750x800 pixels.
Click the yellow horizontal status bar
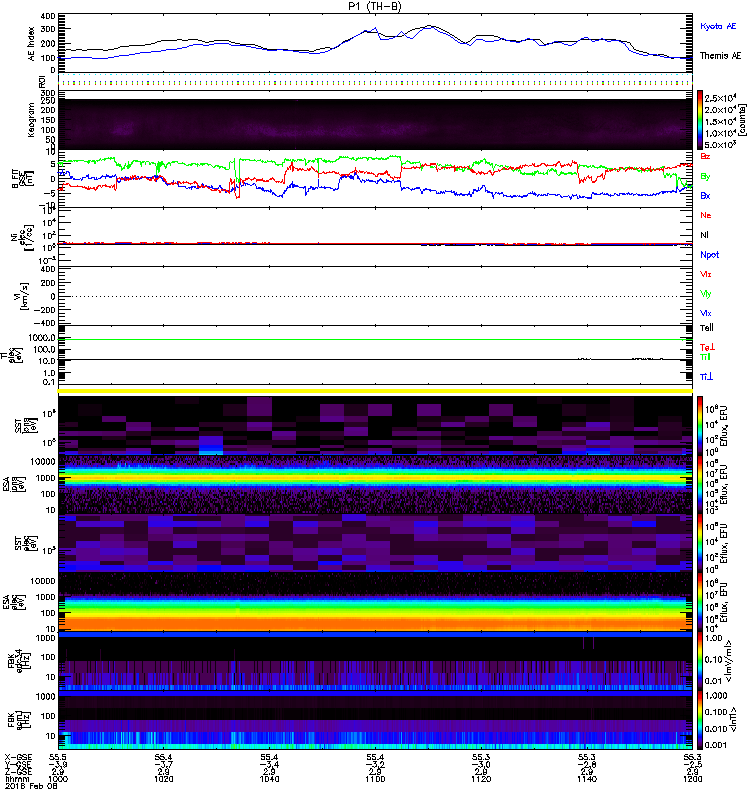(377, 391)
